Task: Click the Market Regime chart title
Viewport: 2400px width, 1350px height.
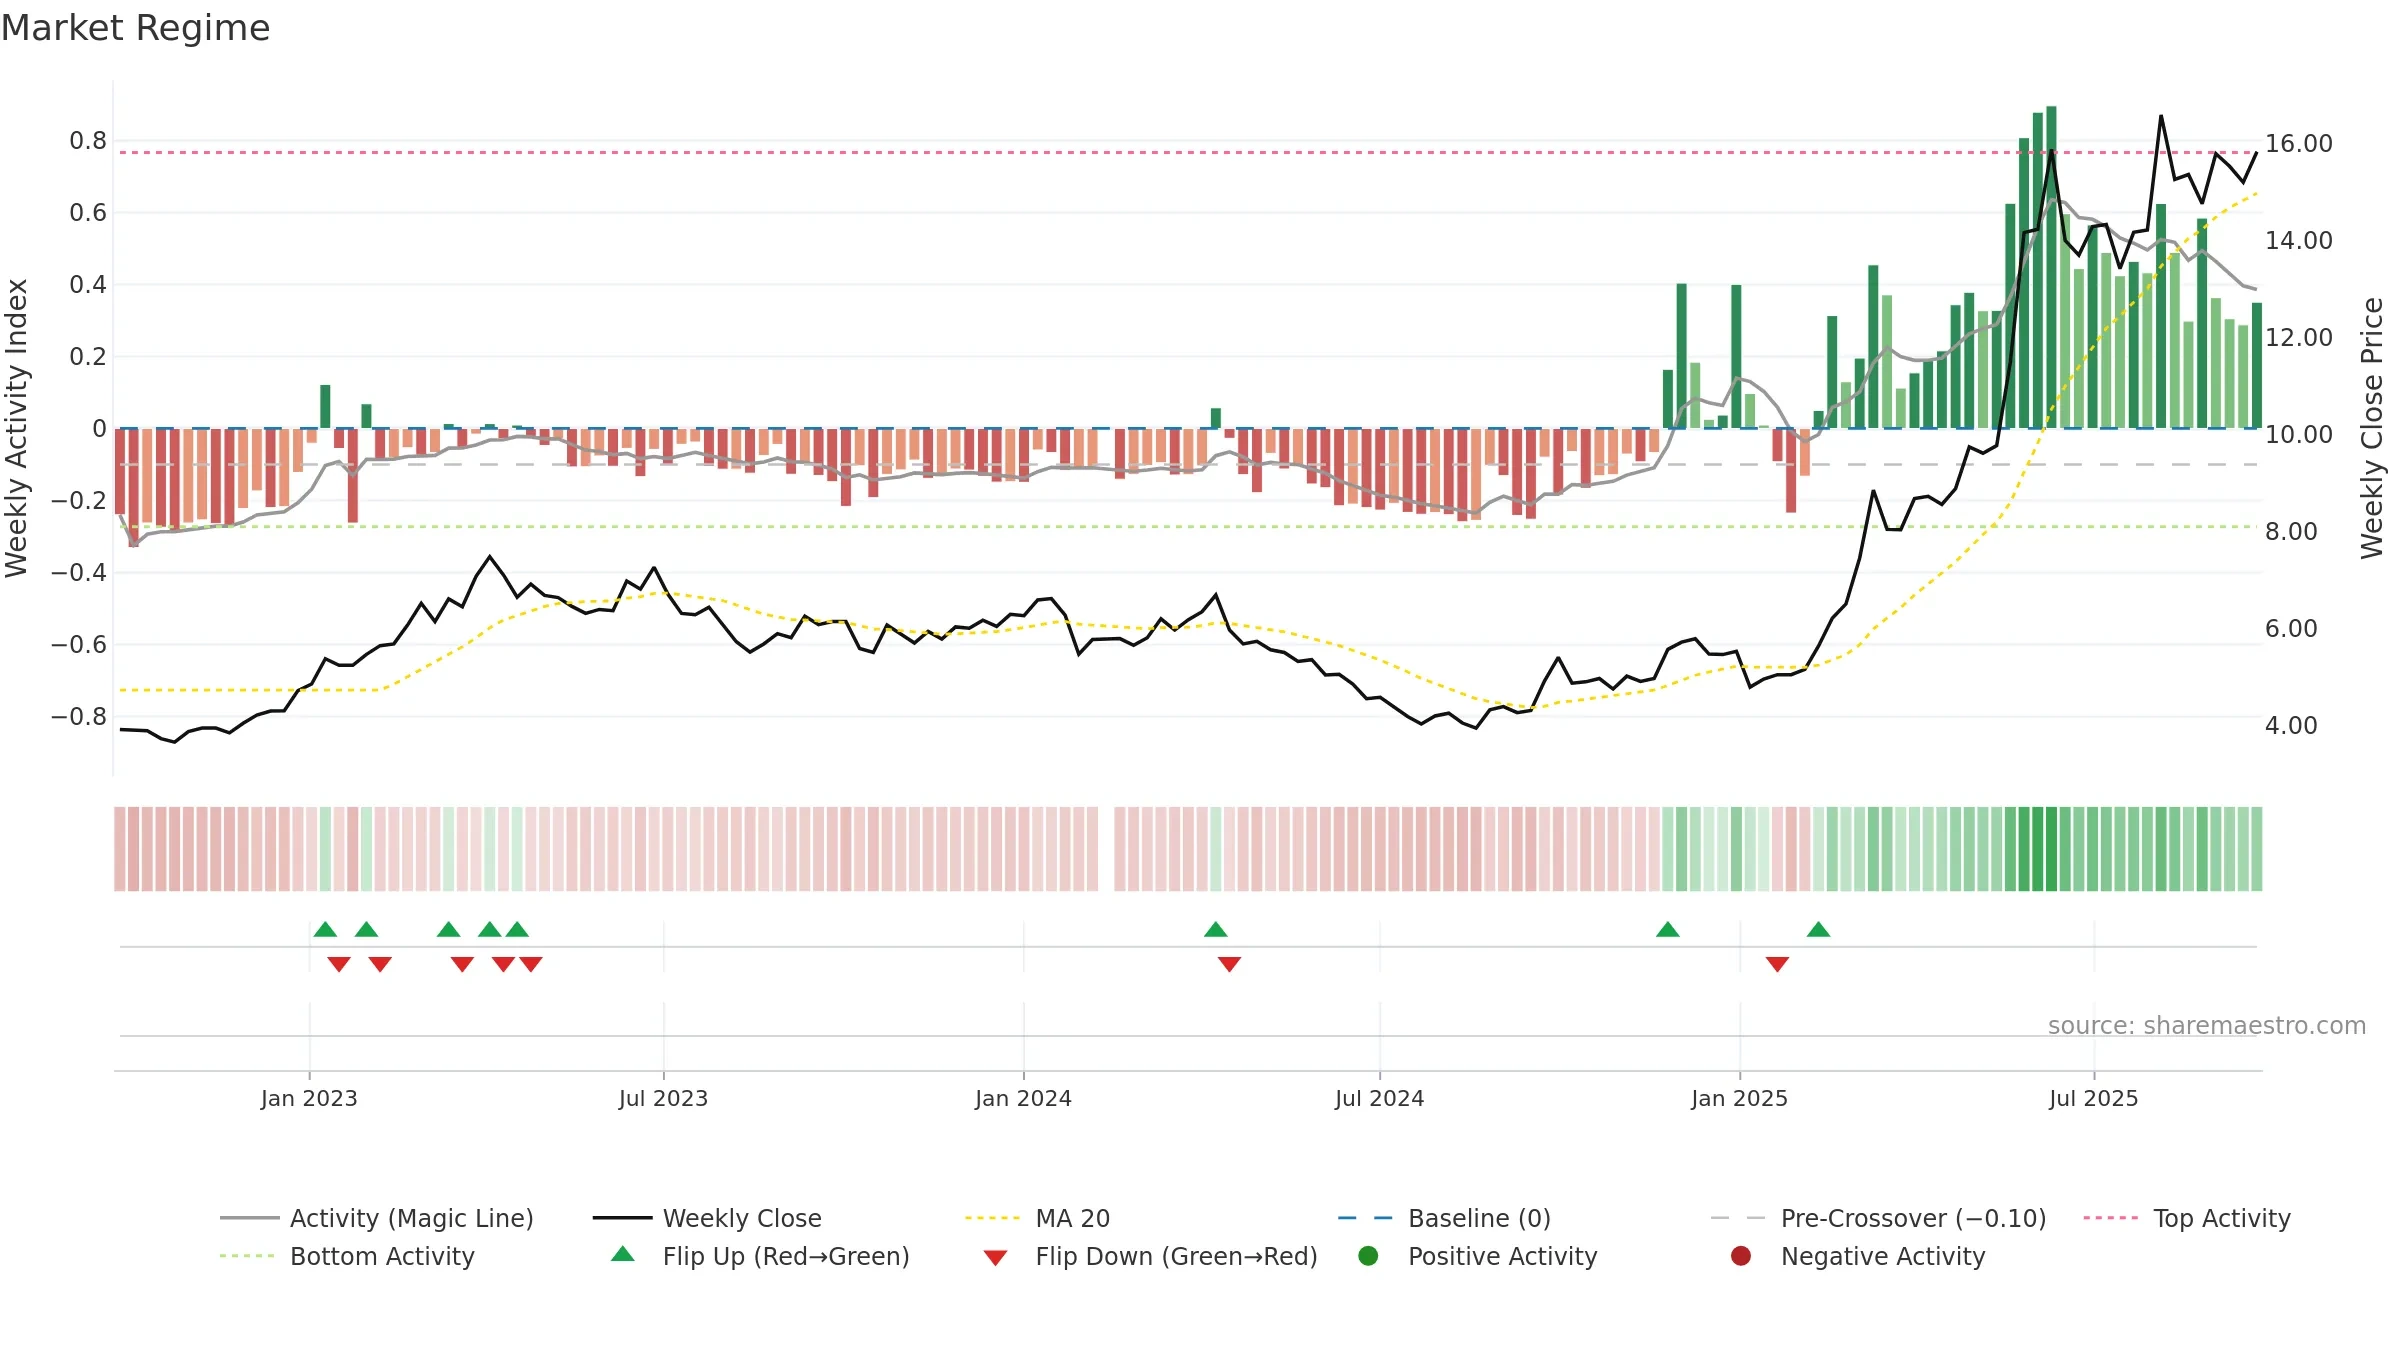Action: pos(135,28)
